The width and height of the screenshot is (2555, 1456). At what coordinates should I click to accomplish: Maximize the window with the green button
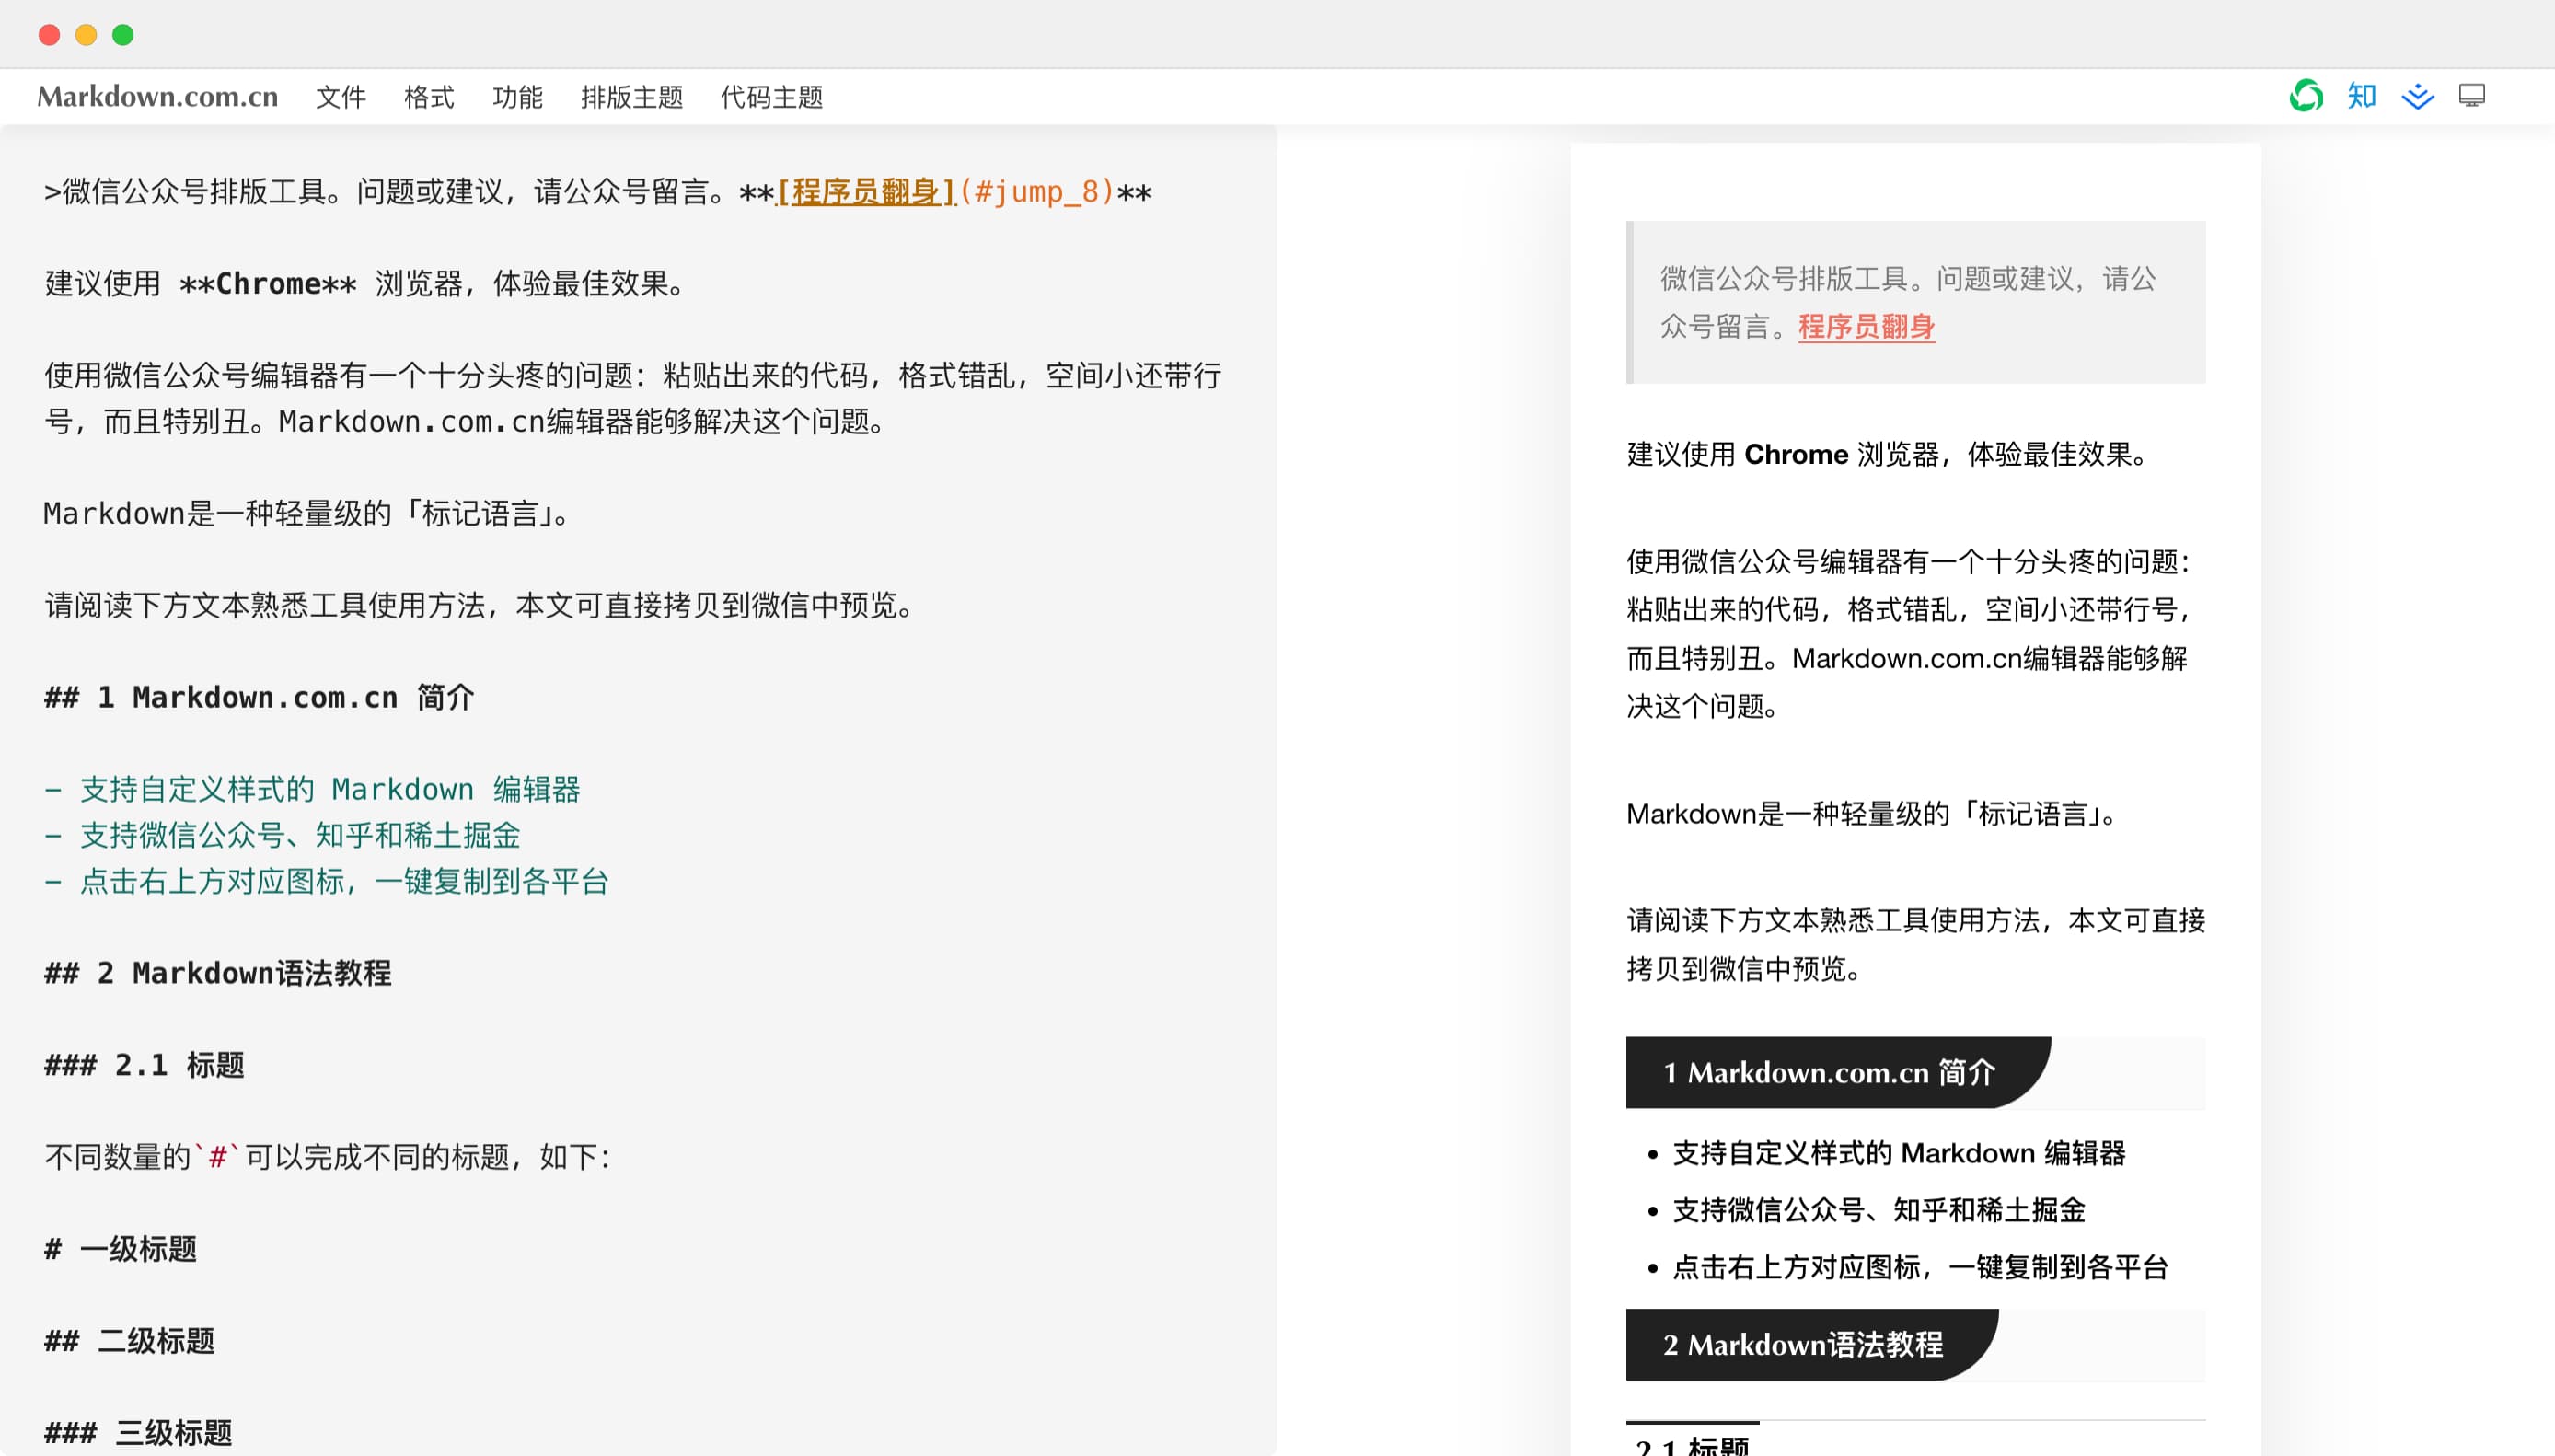coord(123,35)
